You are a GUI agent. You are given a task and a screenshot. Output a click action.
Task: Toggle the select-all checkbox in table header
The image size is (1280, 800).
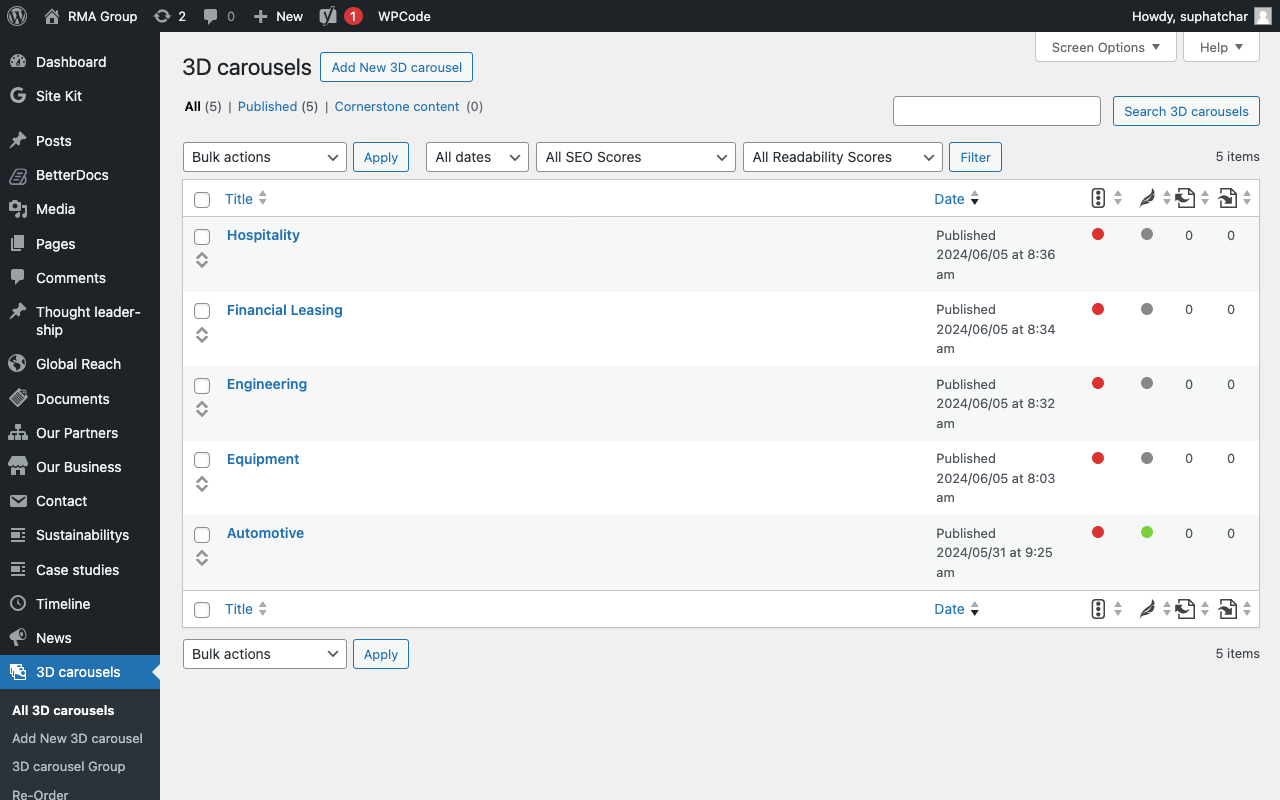[x=202, y=200]
